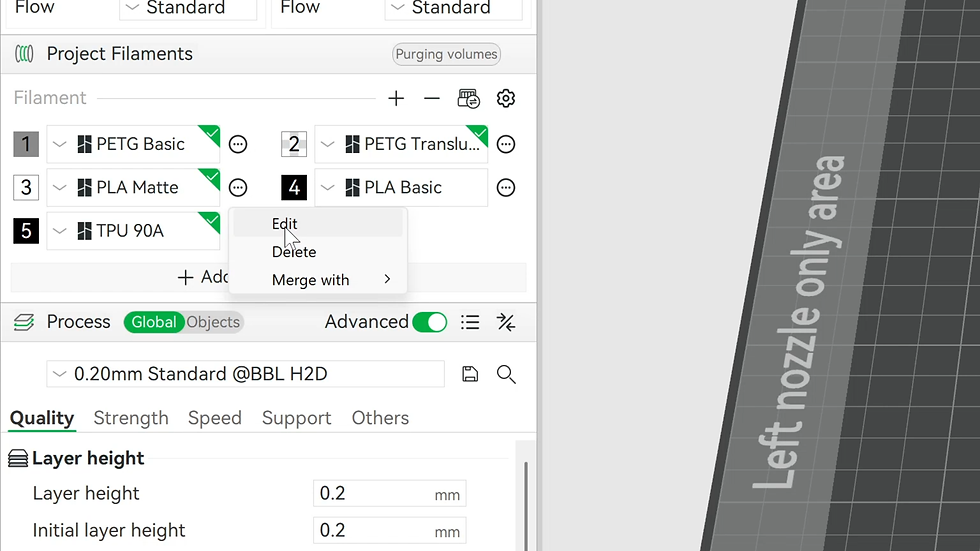The height and width of the screenshot is (551, 980).
Task: Open Project Filaments spool icon
Action: (24, 54)
